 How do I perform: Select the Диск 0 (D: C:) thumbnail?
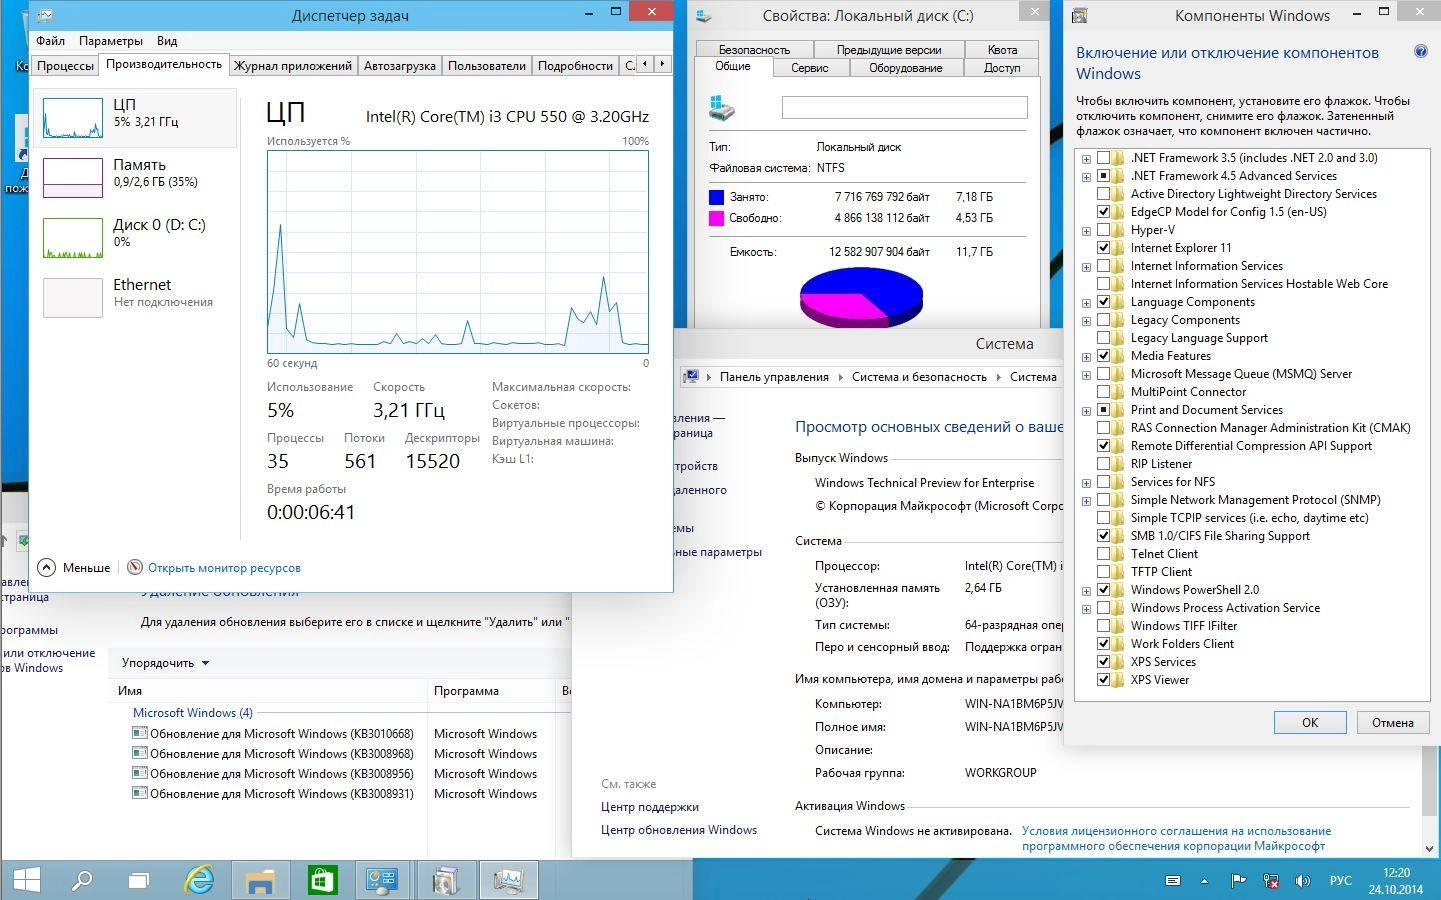pos(73,238)
